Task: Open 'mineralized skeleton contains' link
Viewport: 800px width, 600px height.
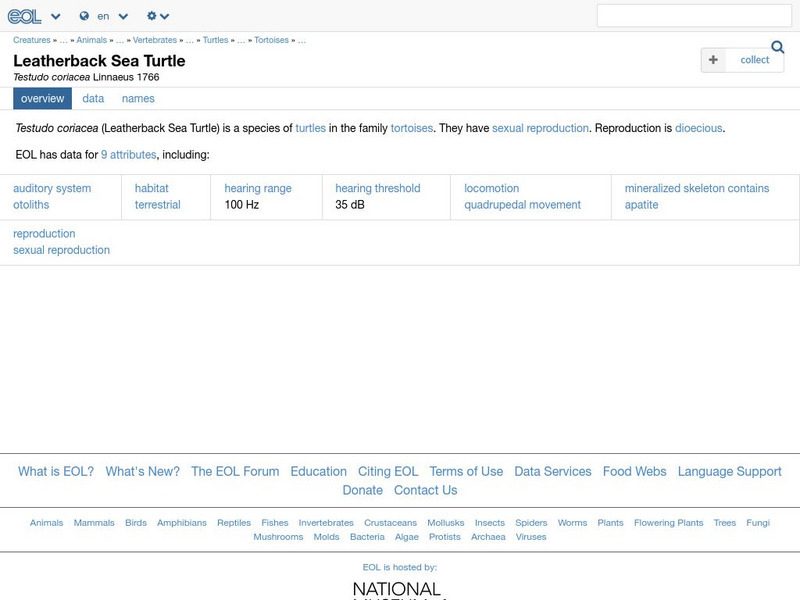Action: coord(697,188)
